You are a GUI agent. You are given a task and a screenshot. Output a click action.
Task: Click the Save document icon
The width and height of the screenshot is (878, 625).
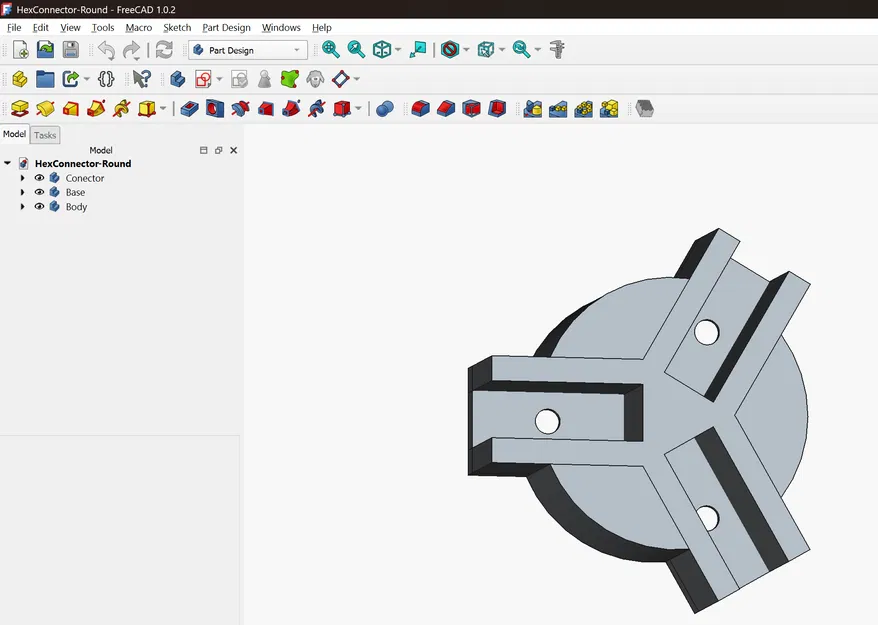coord(70,49)
